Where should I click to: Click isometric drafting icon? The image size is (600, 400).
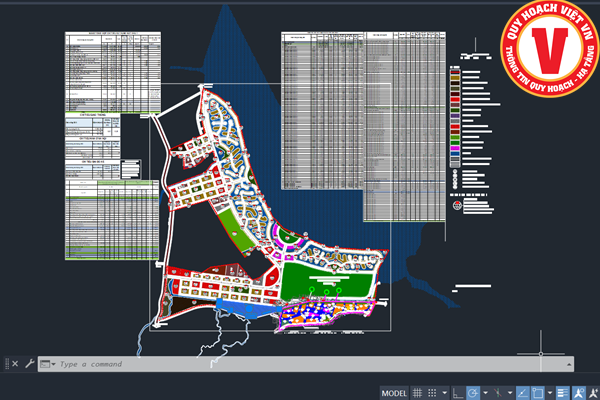(497, 392)
